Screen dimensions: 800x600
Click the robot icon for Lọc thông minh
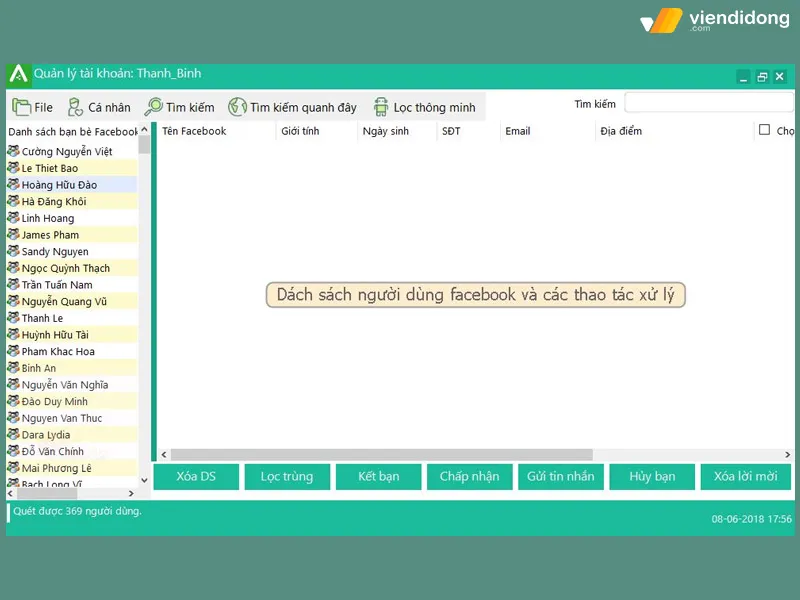(381, 107)
